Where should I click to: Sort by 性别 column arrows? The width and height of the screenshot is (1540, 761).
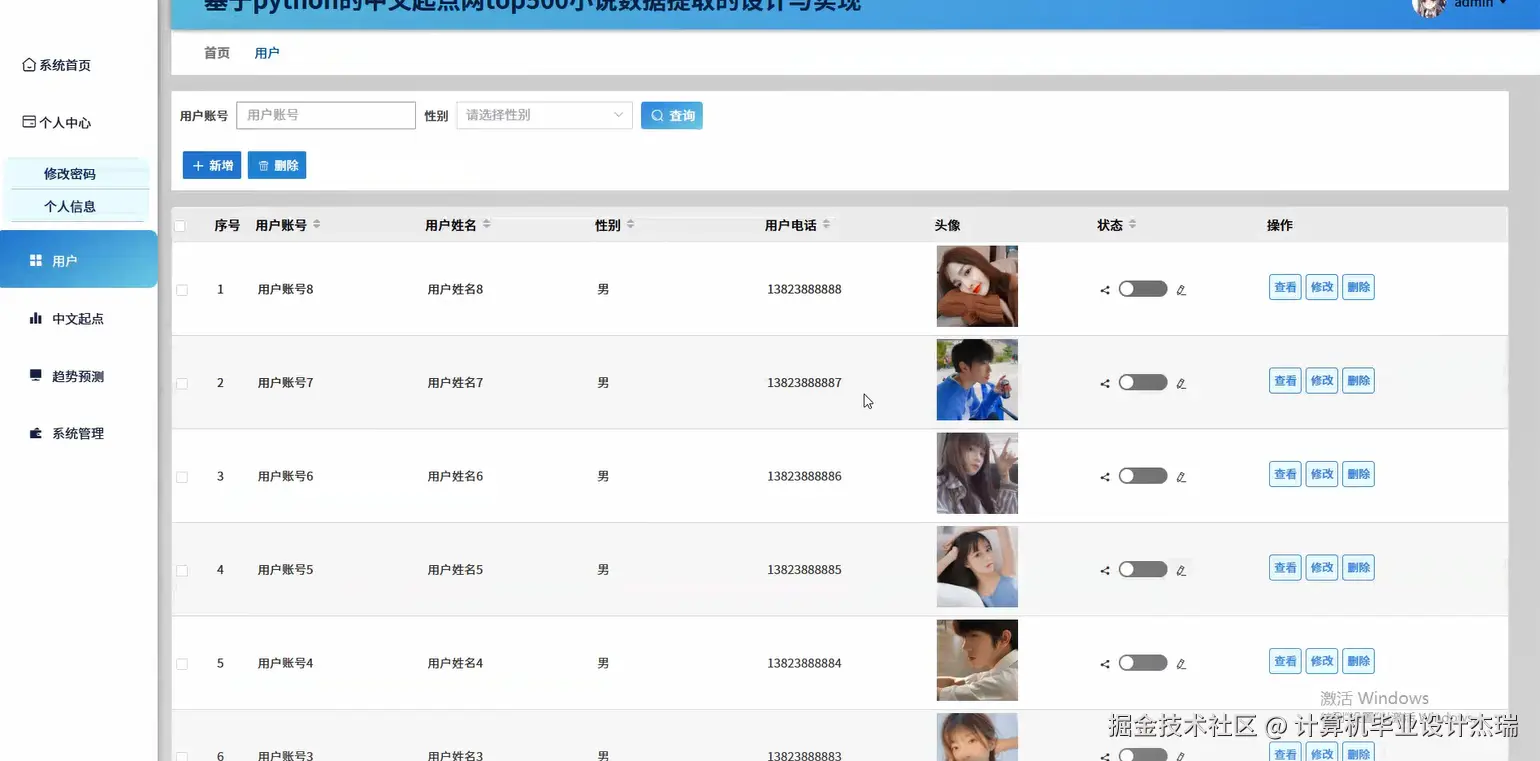[630, 225]
